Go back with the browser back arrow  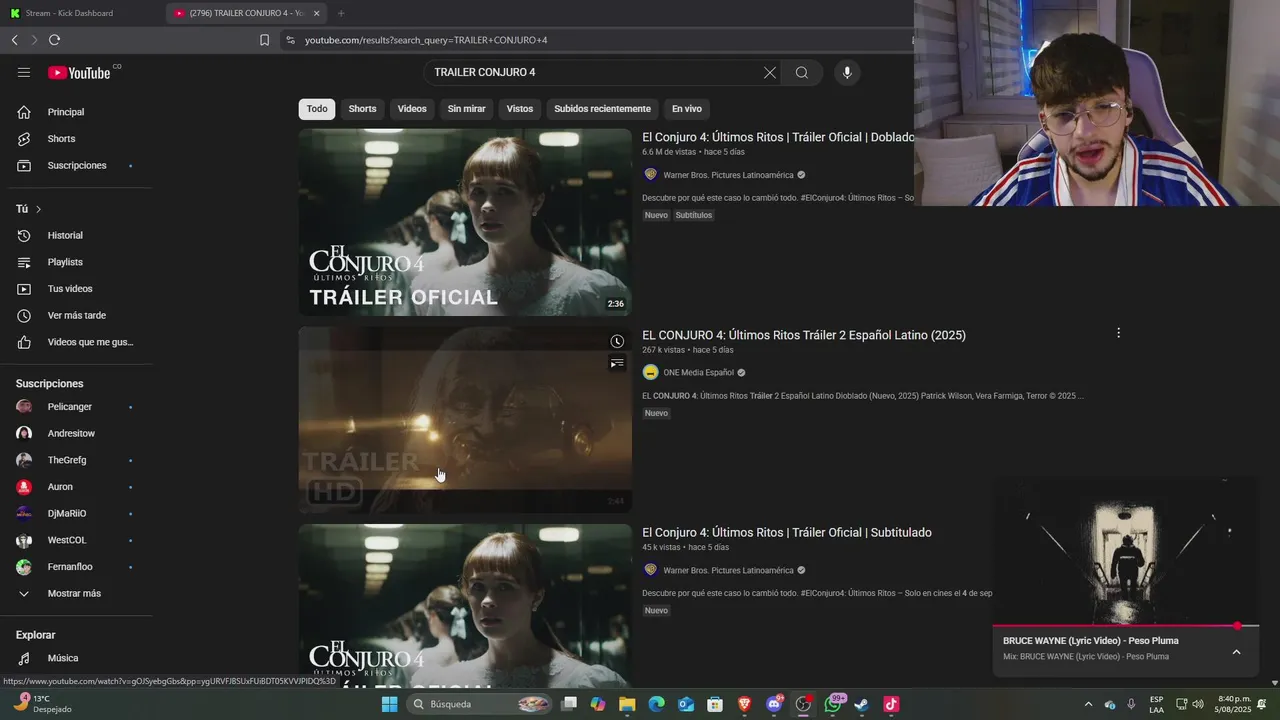[15, 40]
